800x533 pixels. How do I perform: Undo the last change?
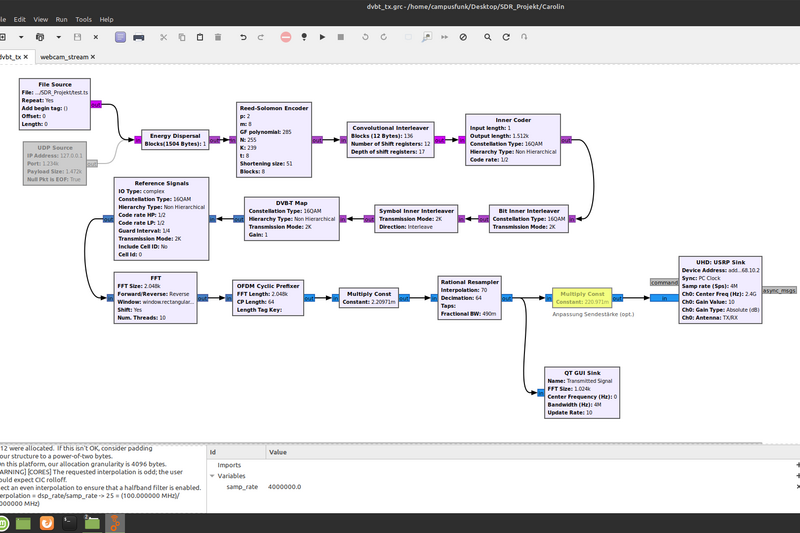click(243, 37)
